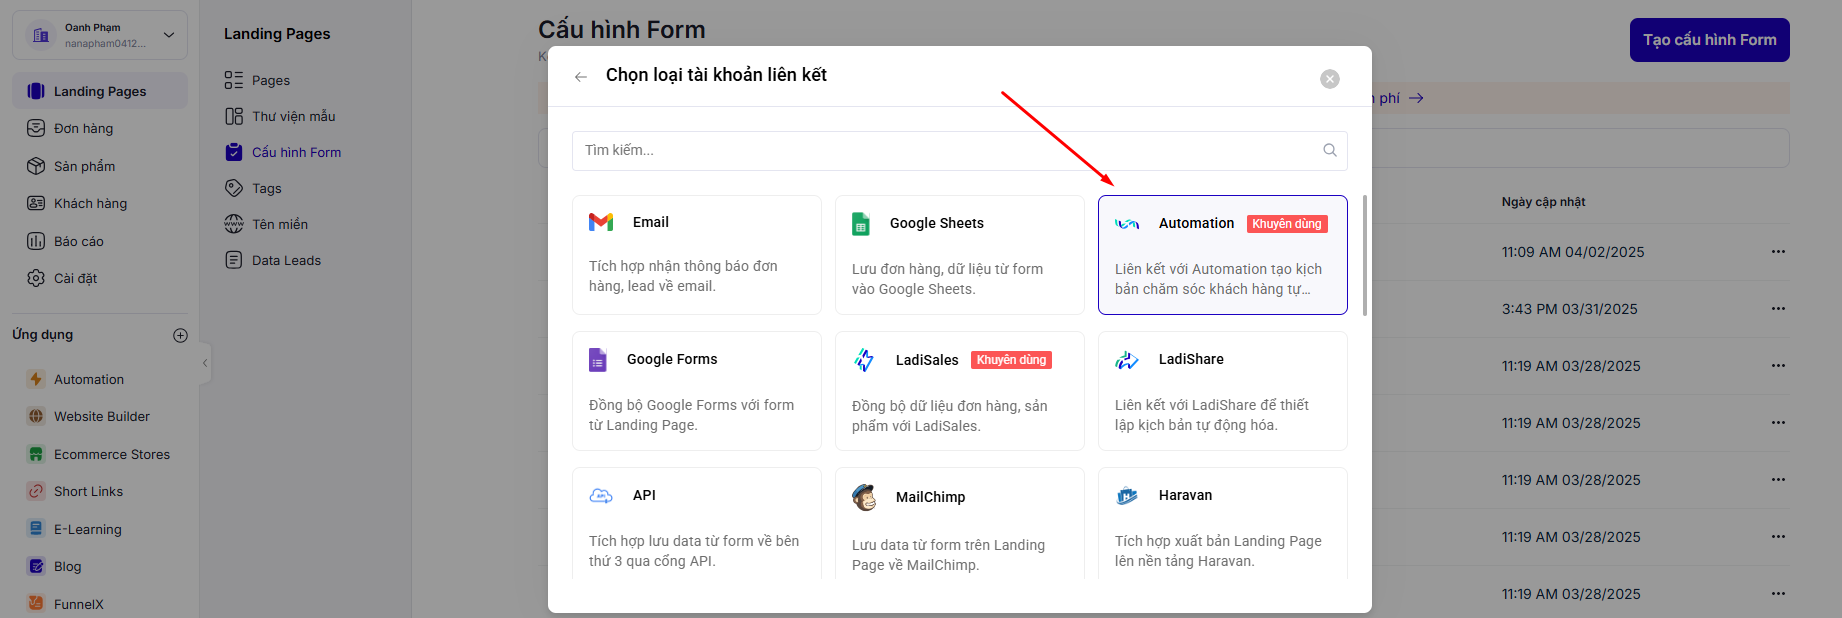Choose the Google Sheets integration
1842x618 pixels.
click(959, 254)
